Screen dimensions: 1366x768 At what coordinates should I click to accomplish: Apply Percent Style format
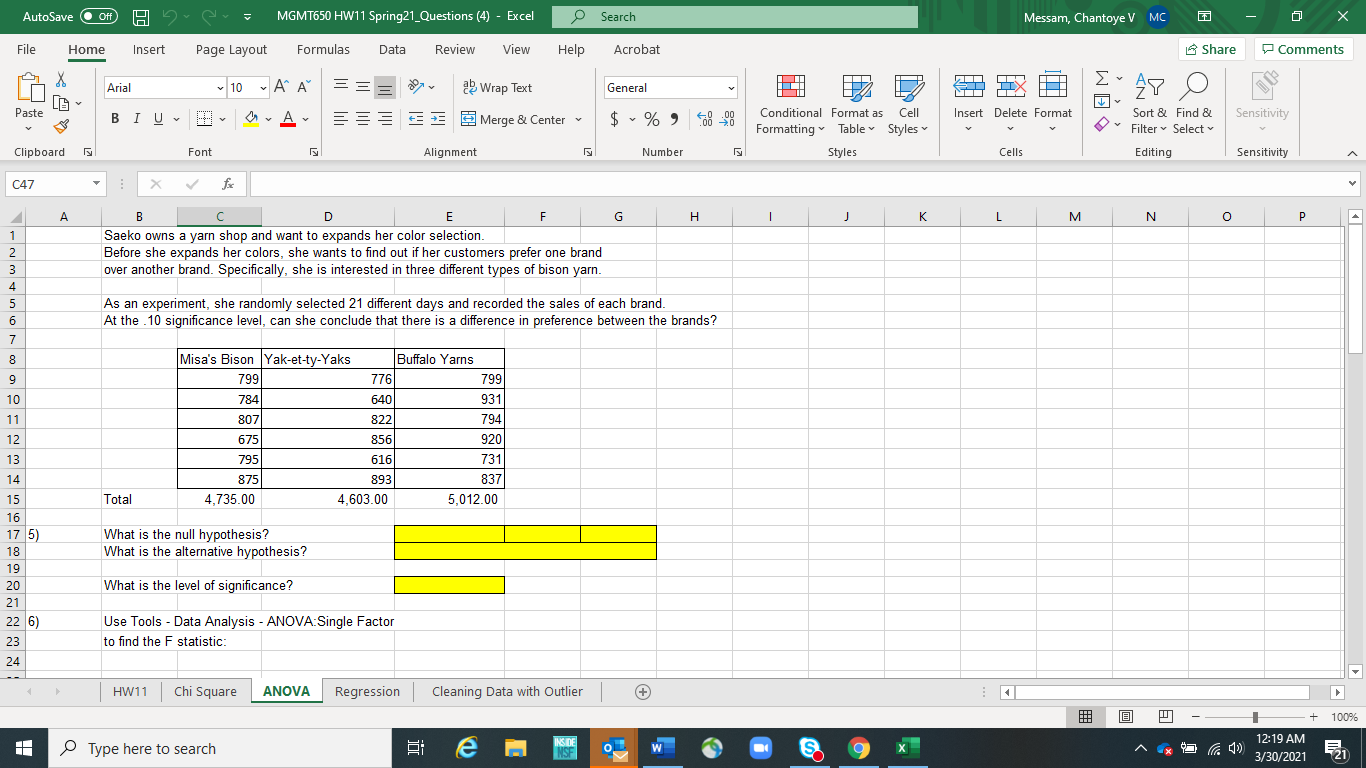652,120
